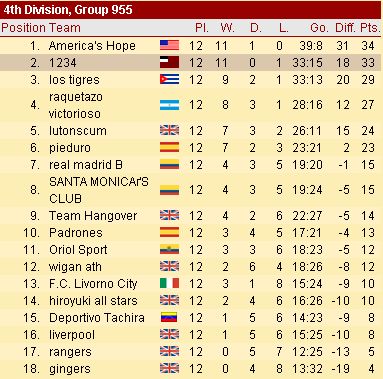Image resolution: width=383 pixels, height=379 pixels.
Task: Click the USA flag beside America's Hope
Action: pos(169,45)
